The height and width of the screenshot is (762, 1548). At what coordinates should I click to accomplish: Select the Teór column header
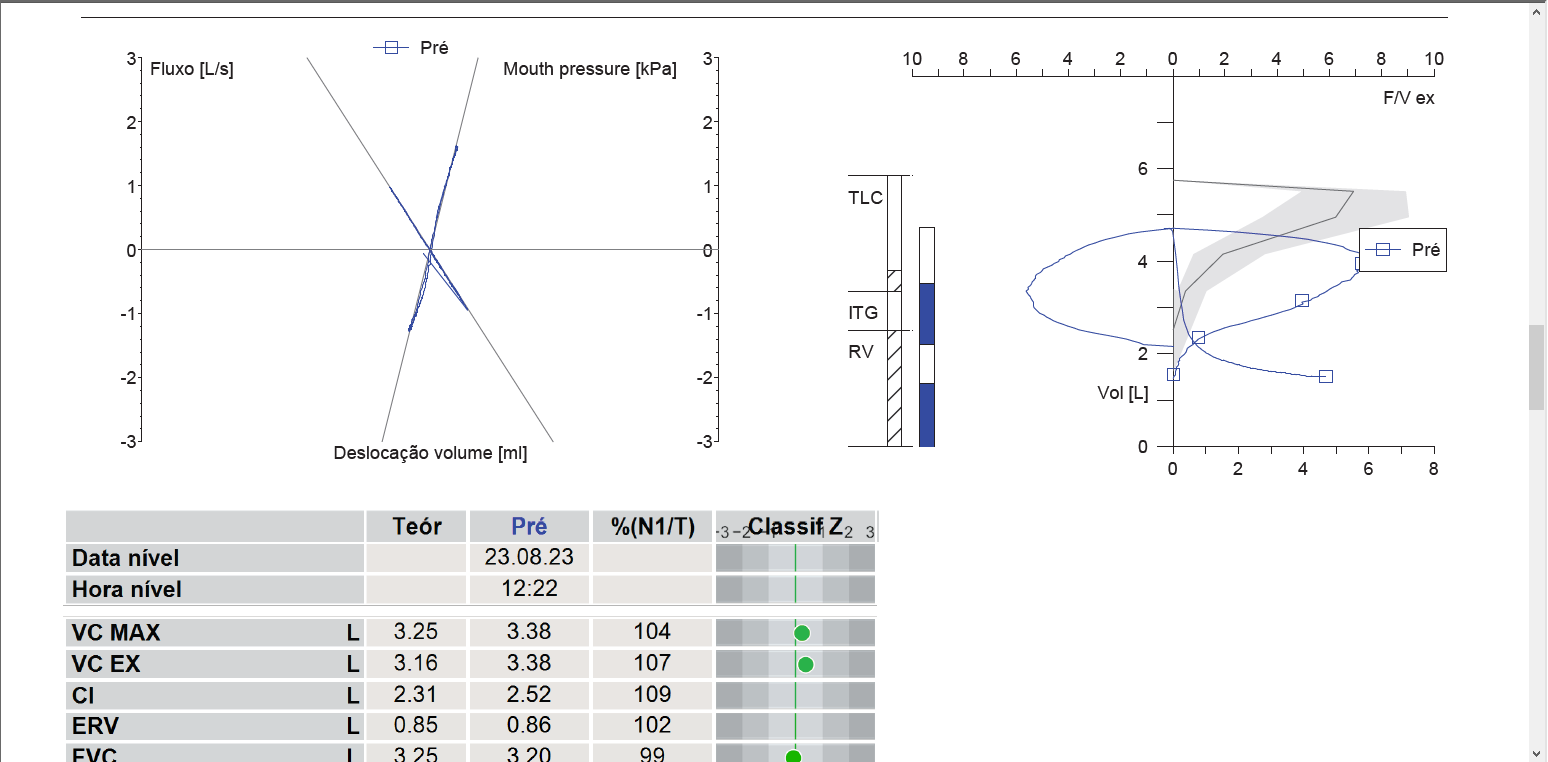pos(417,526)
